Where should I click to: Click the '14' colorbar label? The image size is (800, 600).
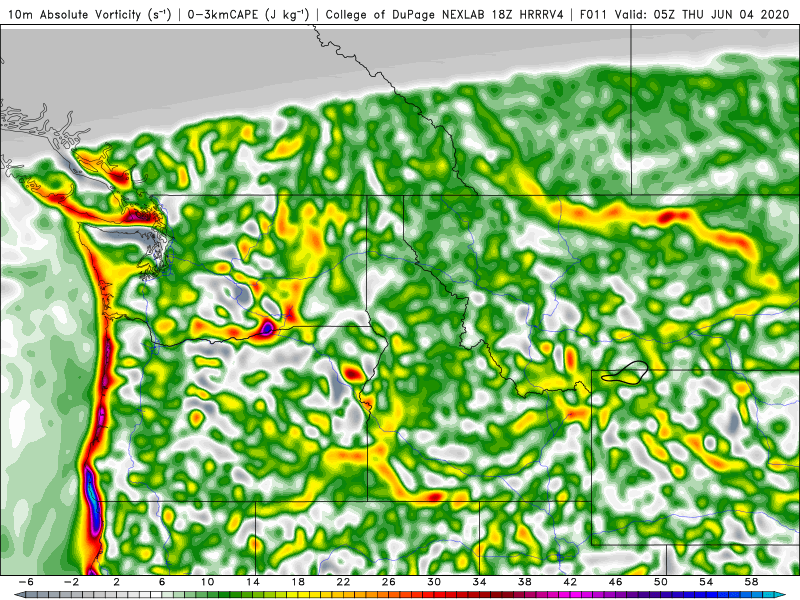pyautogui.click(x=253, y=582)
